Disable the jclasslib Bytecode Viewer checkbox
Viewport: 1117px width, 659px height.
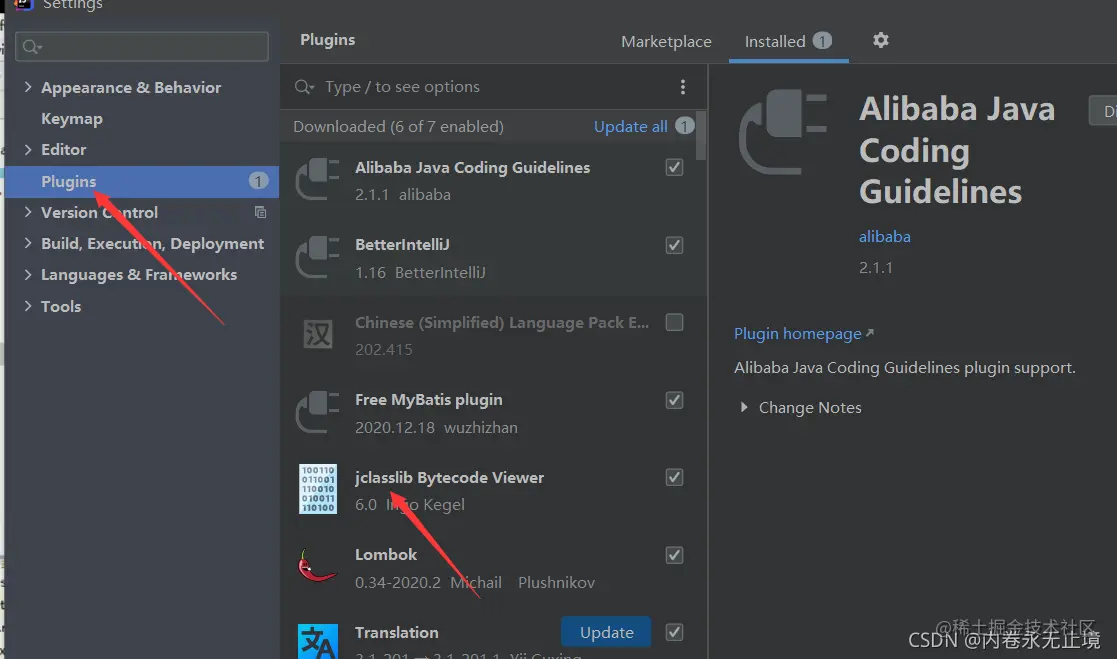pyautogui.click(x=674, y=477)
